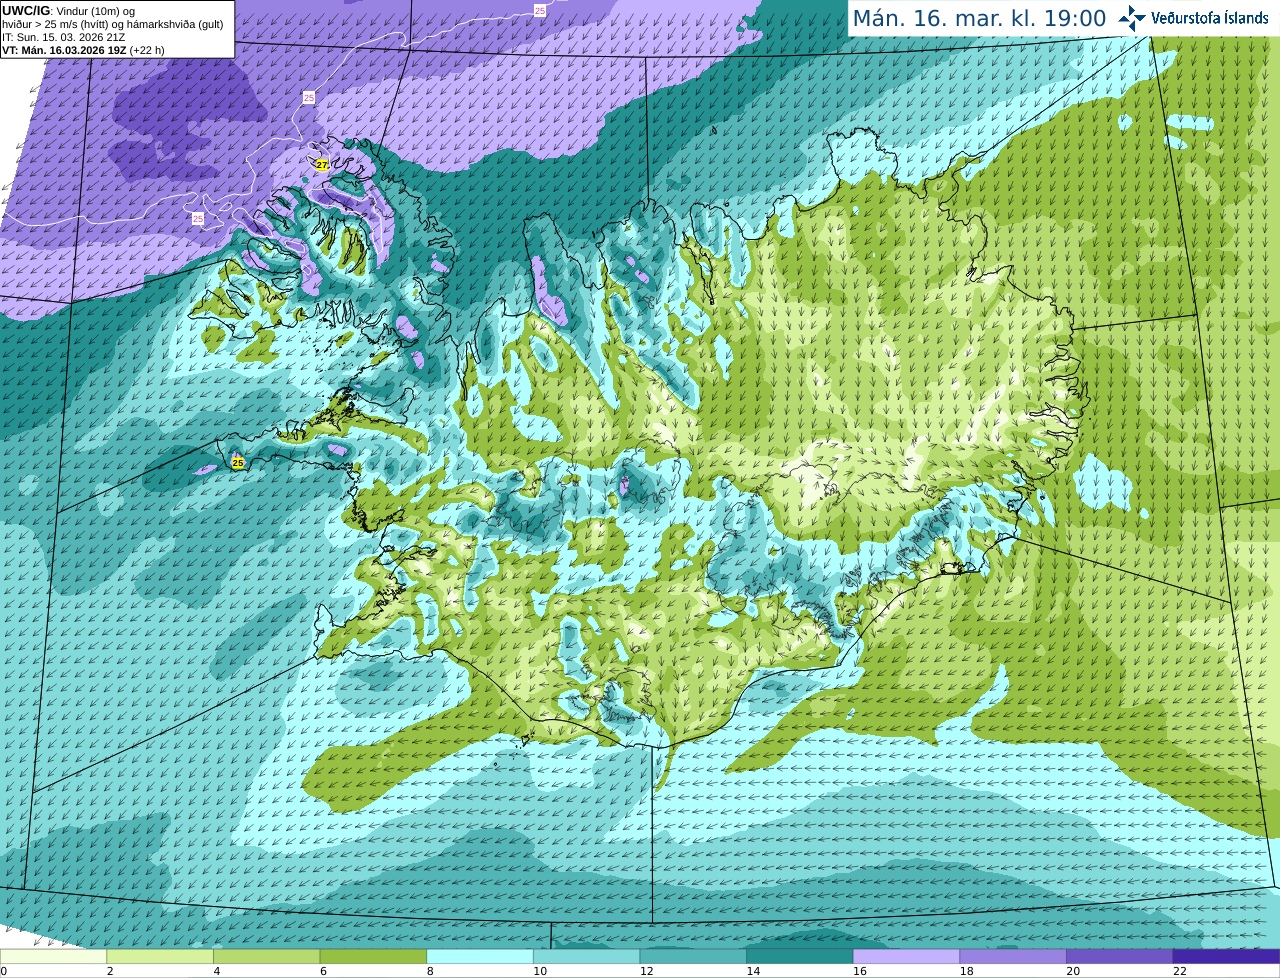Pick the 6–8 m/s olive green swatch
Image resolution: width=1280 pixels, height=978 pixels.
[373, 956]
